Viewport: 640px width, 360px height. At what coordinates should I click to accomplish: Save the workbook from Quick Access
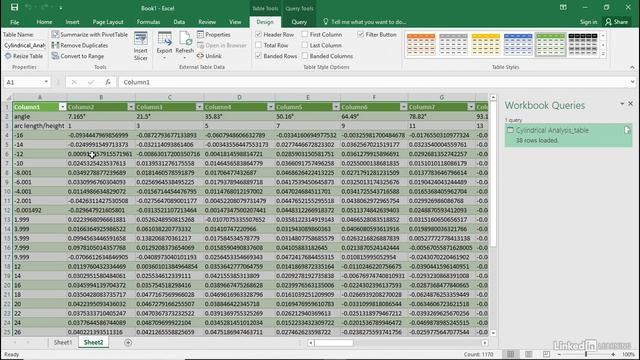coord(14,8)
